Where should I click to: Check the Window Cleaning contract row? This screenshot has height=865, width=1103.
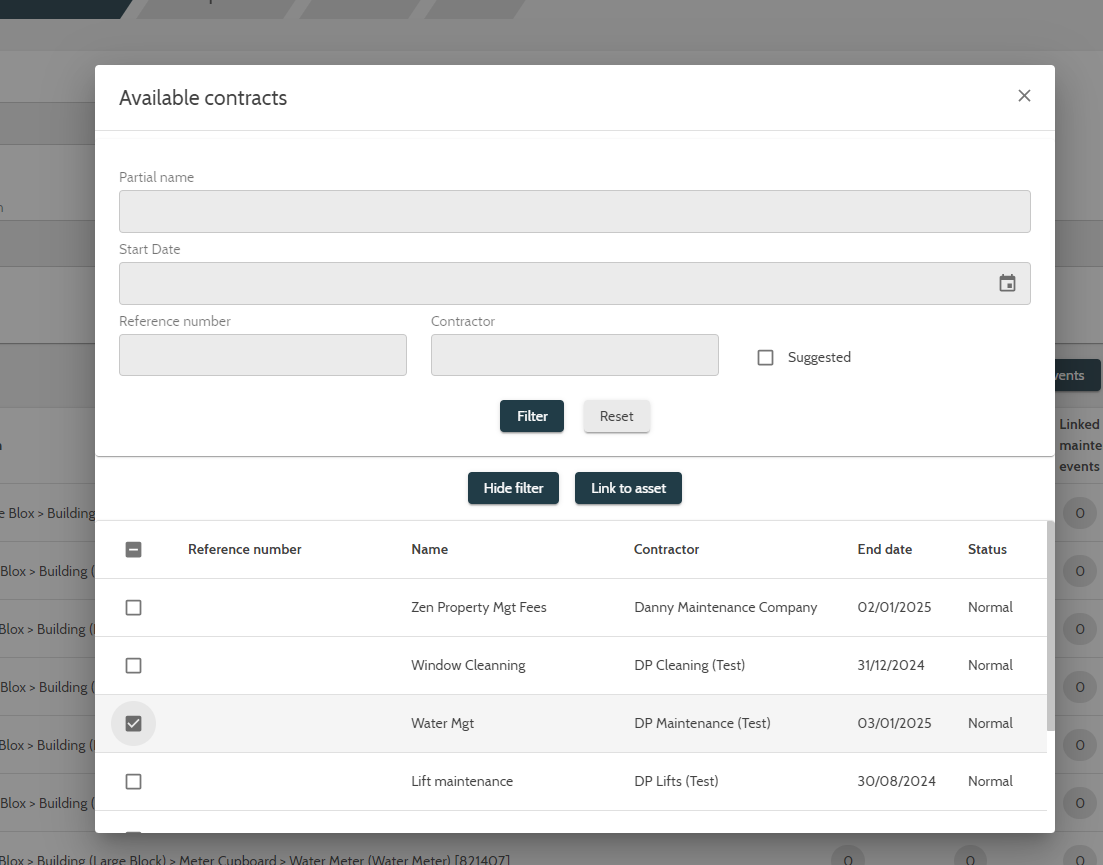pos(133,665)
